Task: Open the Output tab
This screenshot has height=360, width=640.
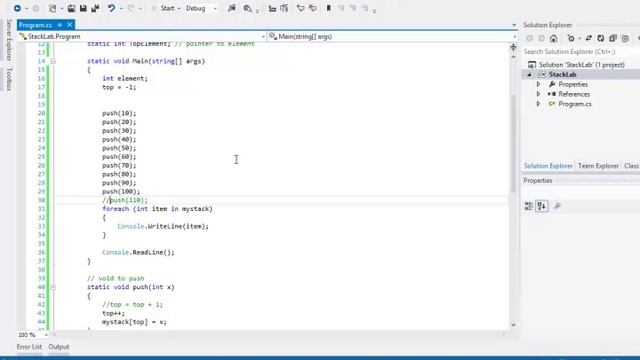Action: tap(59, 347)
